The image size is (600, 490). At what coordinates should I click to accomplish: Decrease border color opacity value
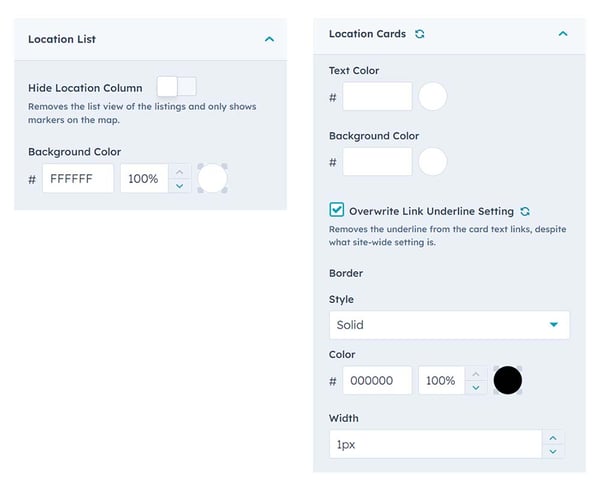click(476, 388)
